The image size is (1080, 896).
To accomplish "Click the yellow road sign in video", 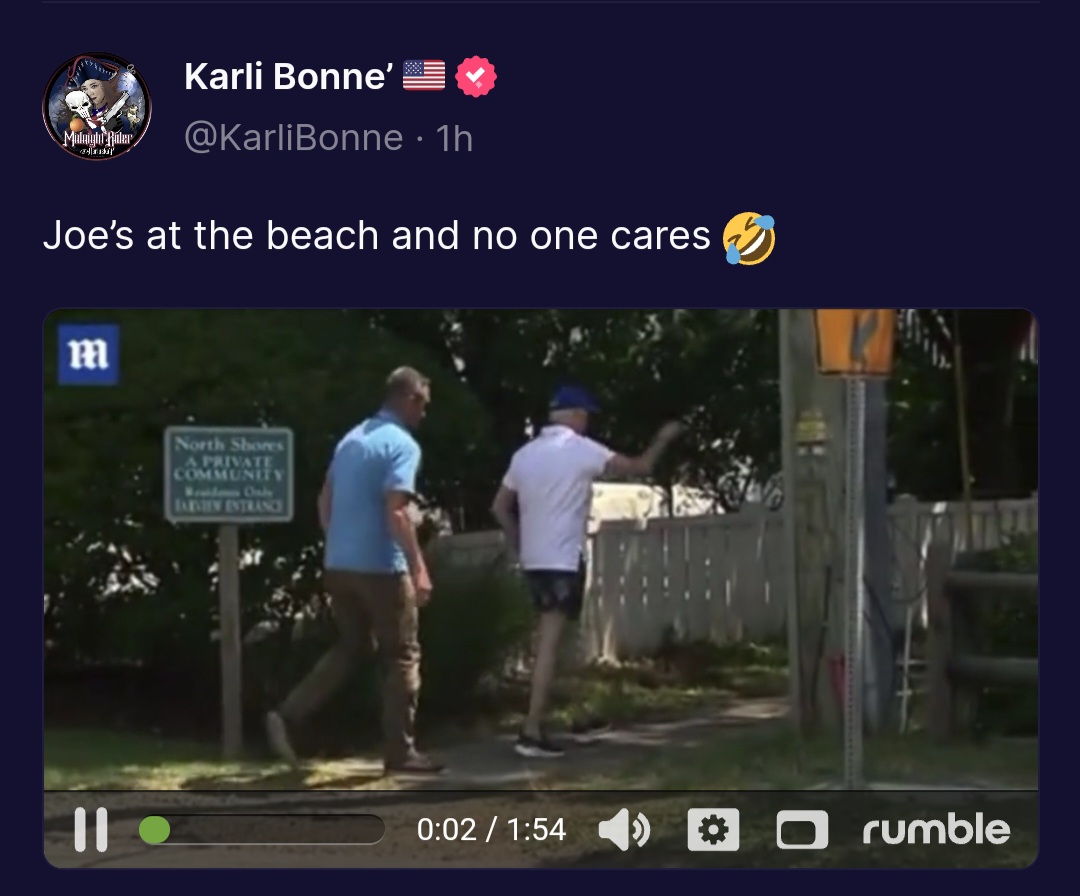I will pyautogui.click(x=855, y=342).
